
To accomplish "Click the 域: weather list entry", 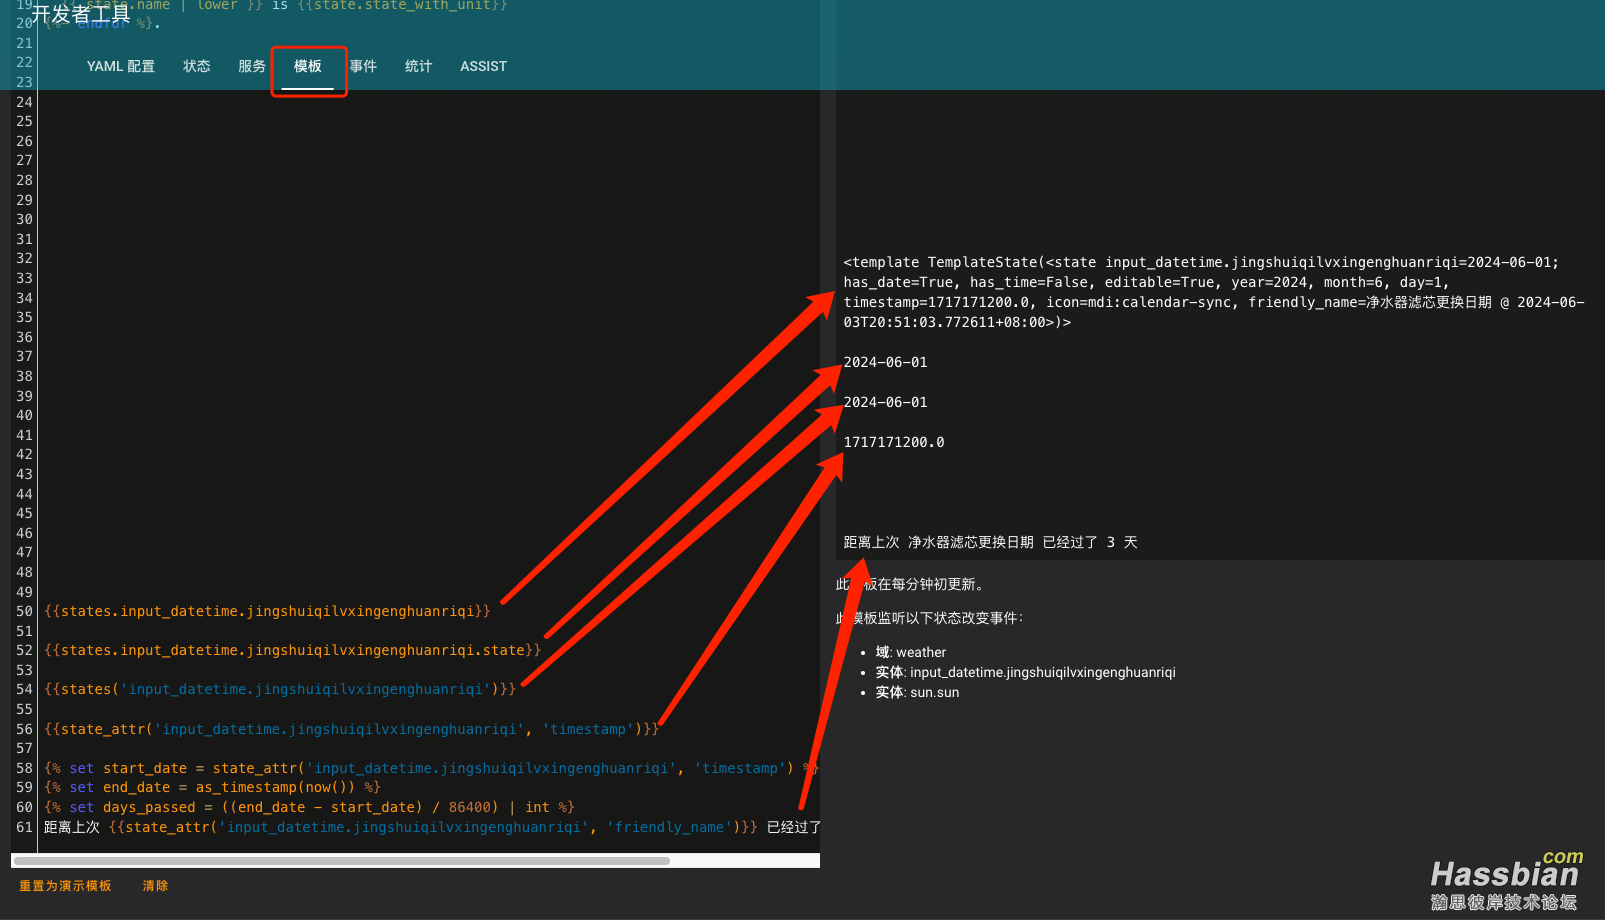I will tap(911, 652).
